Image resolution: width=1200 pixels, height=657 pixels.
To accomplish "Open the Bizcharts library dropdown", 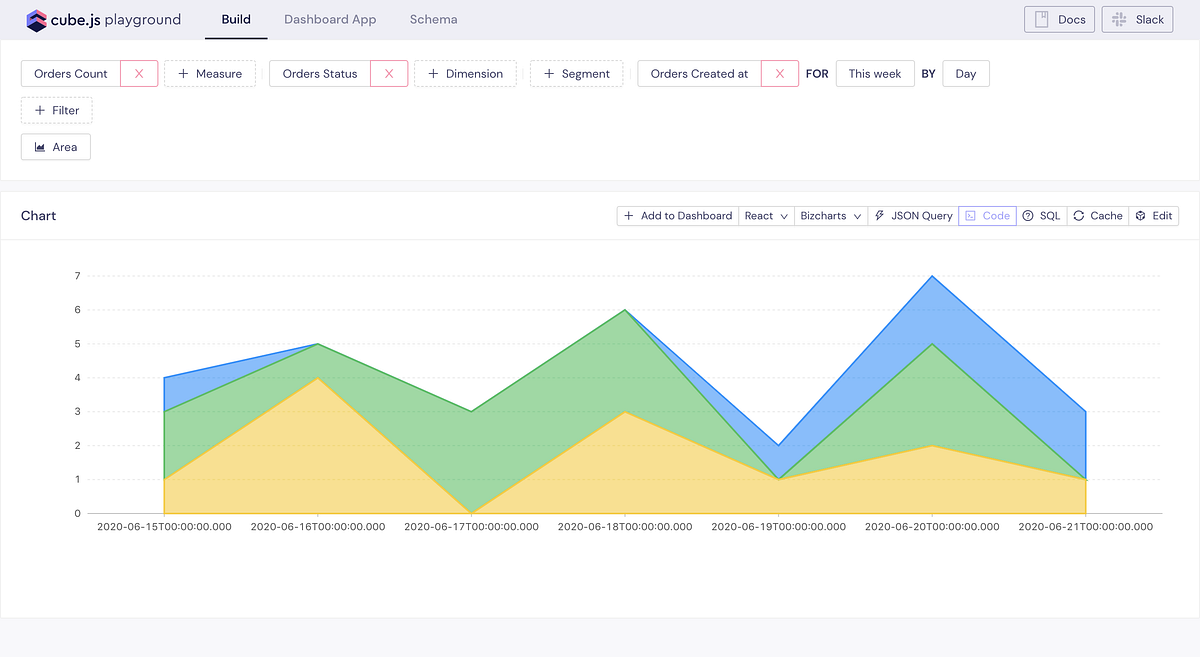I will click(x=830, y=215).
